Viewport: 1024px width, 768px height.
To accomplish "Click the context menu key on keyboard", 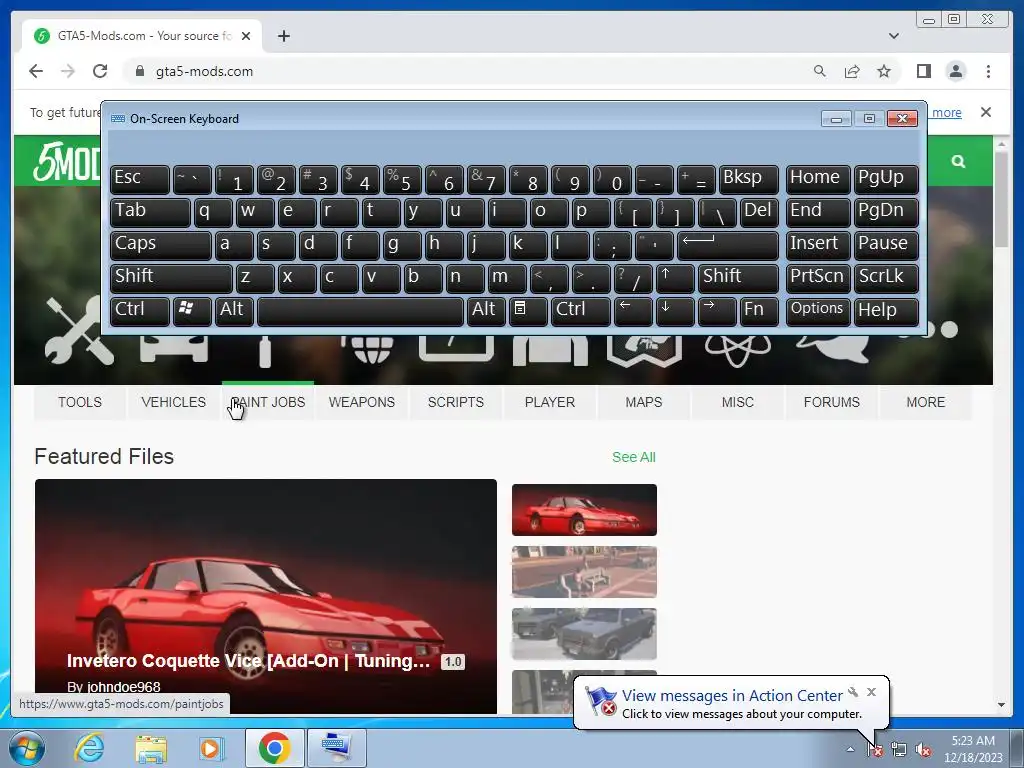I will pos(528,310).
